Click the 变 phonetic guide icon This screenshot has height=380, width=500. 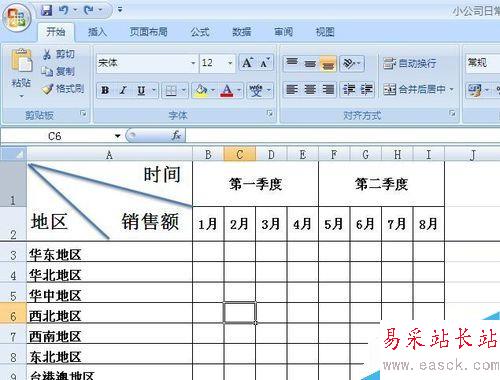256,90
